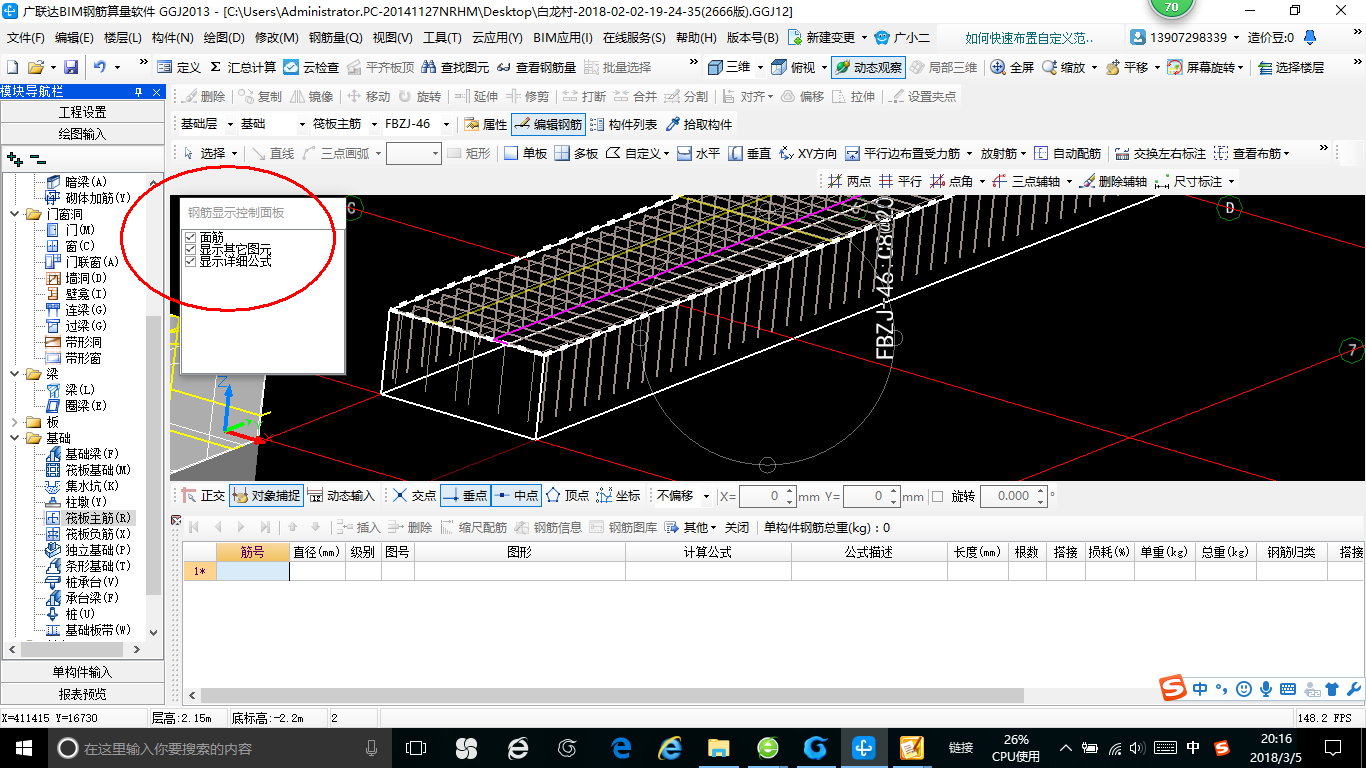Toggle 动态输入 dynamic input

coord(341,495)
